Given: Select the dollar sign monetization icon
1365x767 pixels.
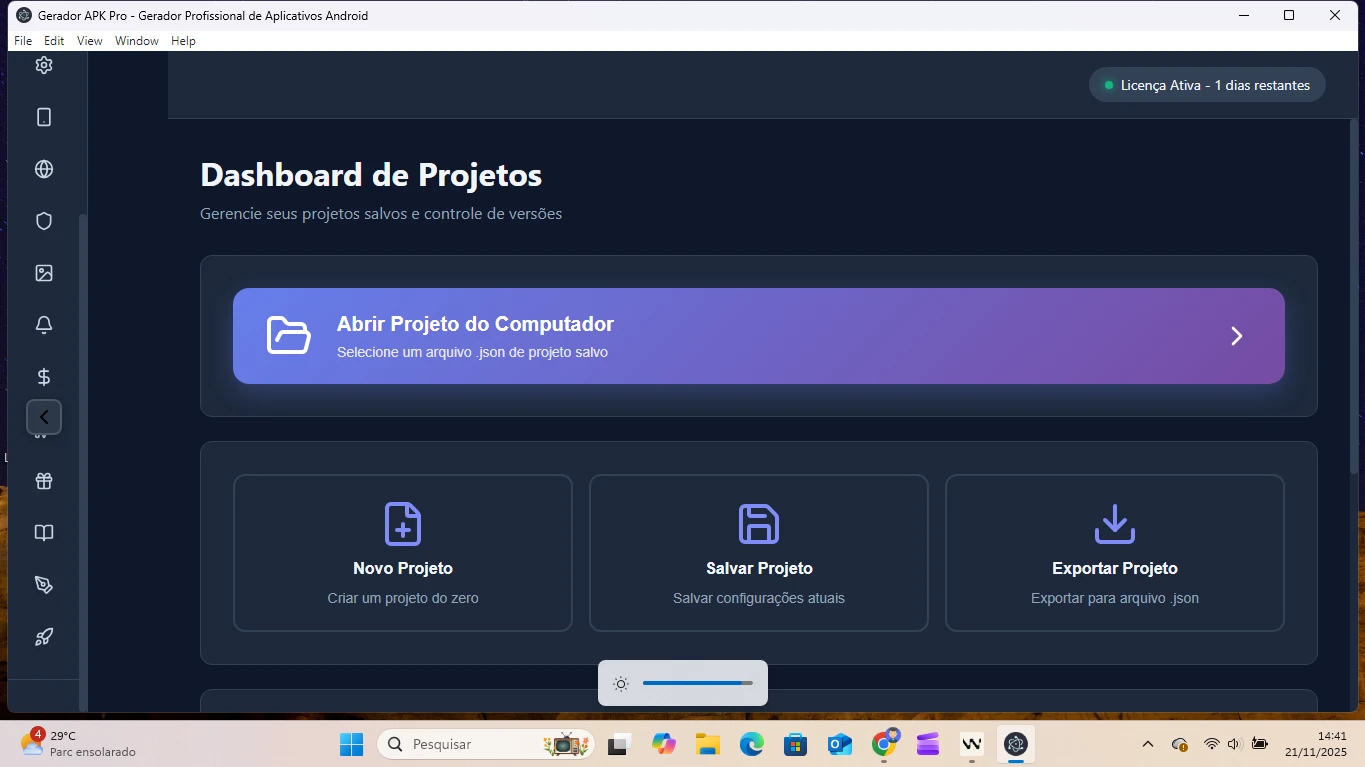Looking at the screenshot, I should [x=44, y=377].
